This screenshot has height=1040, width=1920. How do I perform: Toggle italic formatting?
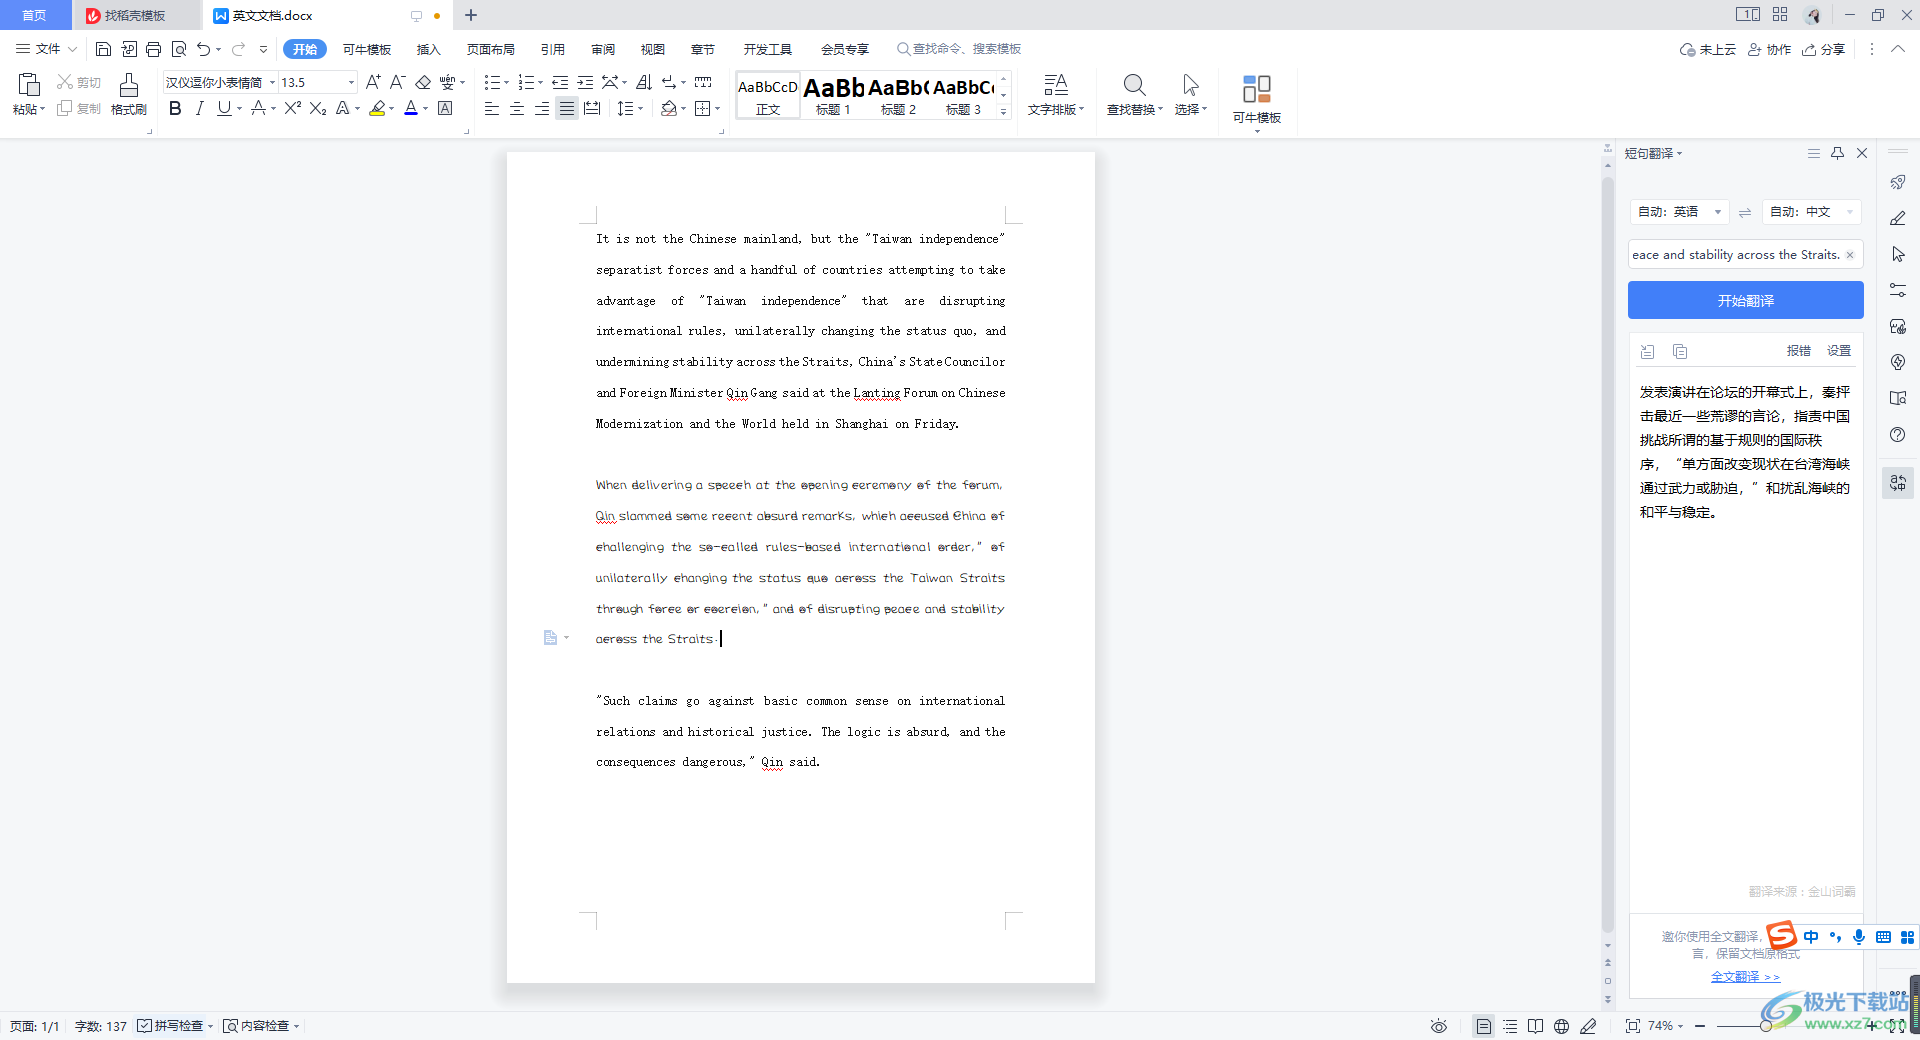pyautogui.click(x=200, y=108)
